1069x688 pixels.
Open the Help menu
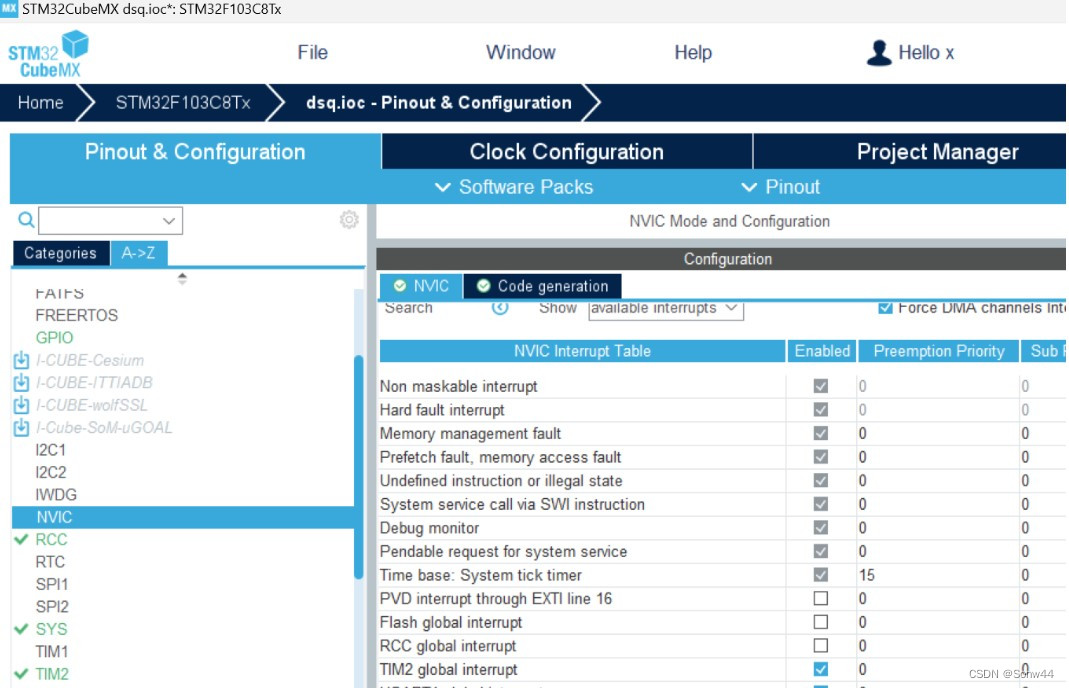[693, 53]
